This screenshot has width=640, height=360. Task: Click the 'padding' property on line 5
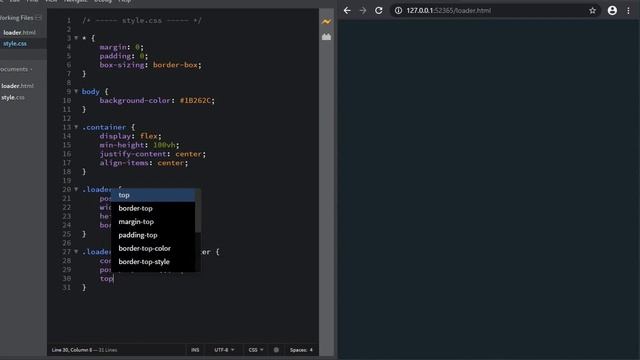pos(115,56)
